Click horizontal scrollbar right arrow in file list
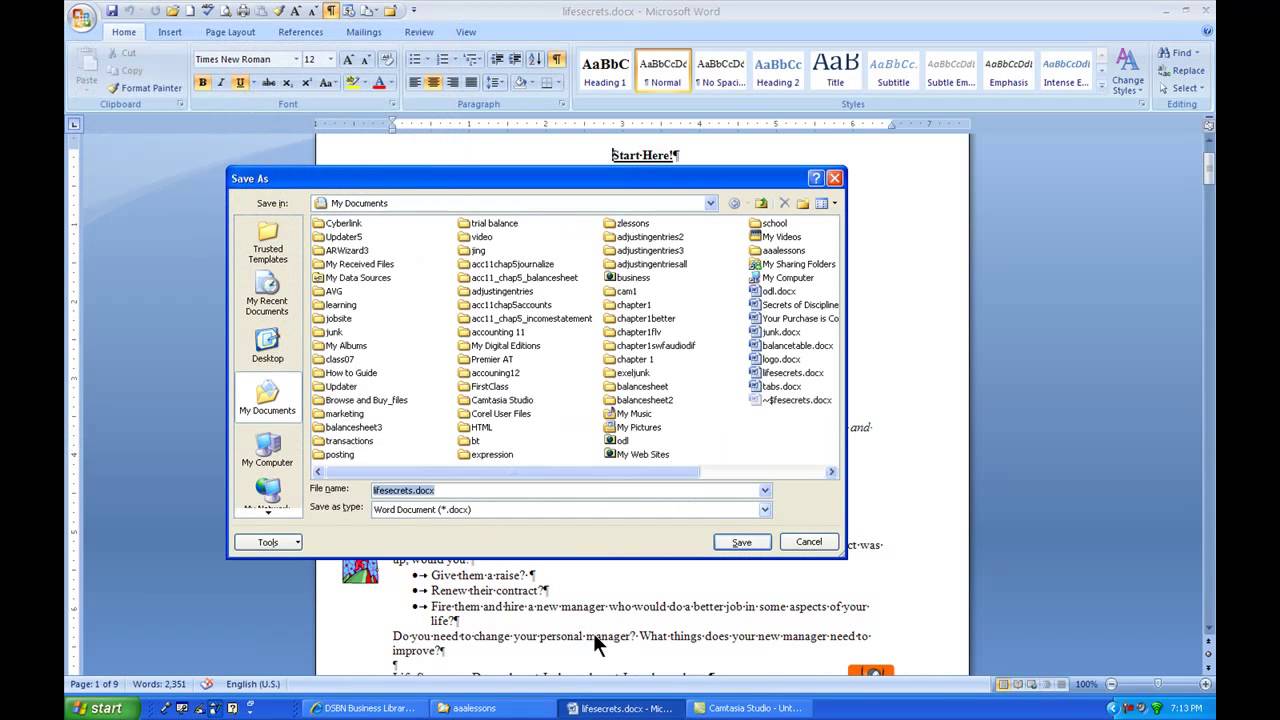 (831, 472)
